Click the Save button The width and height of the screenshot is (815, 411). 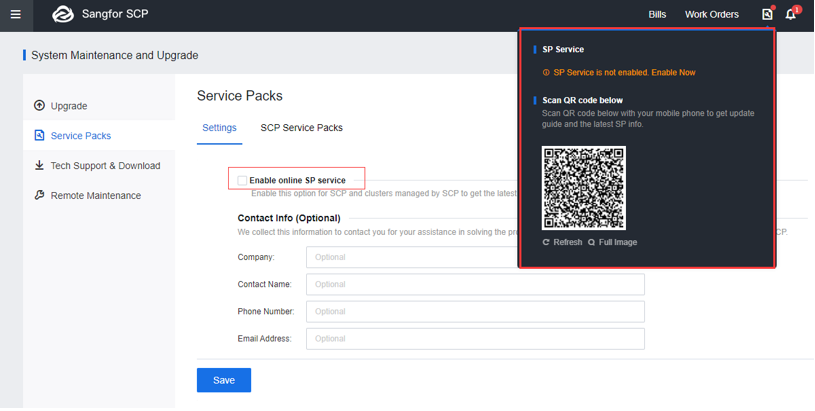click(224, 380)
